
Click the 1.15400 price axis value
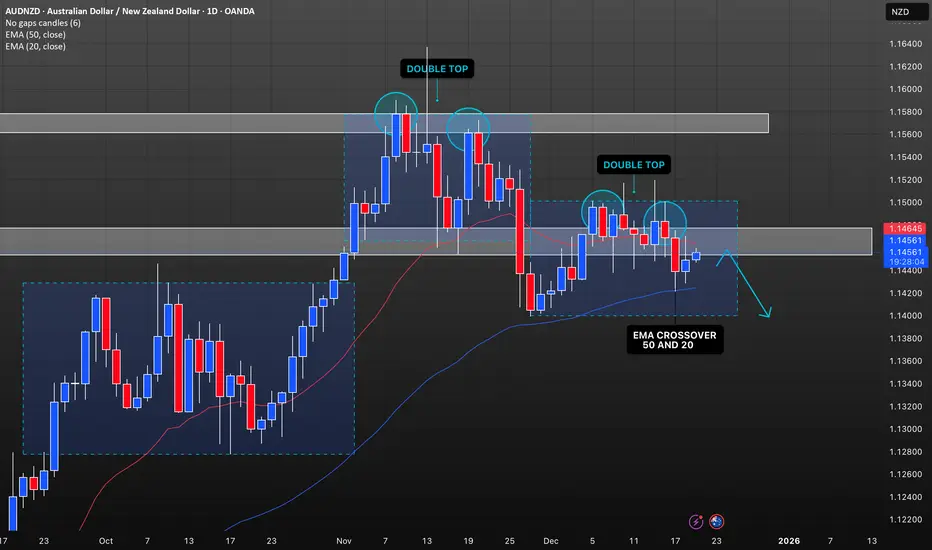[905, 158]
